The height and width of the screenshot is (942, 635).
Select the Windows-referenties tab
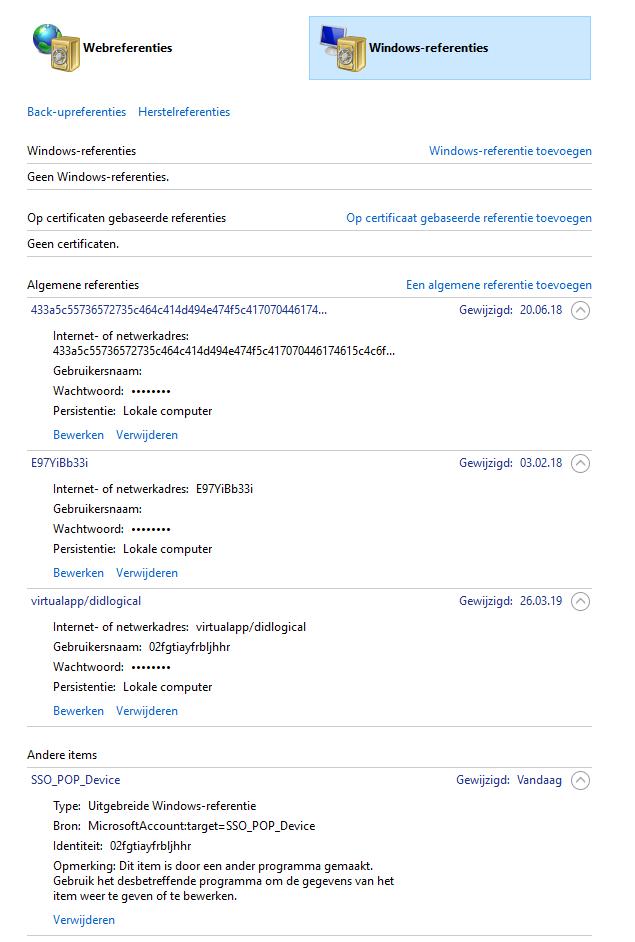(x=428, y=48)
